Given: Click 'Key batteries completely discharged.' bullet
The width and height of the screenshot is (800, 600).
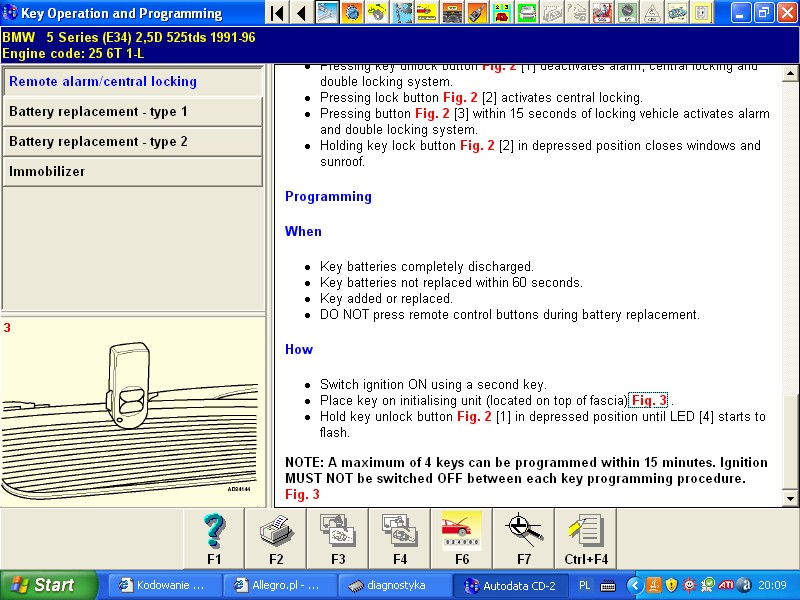Looking at the screenshot, I should click(x=427, y=266).
